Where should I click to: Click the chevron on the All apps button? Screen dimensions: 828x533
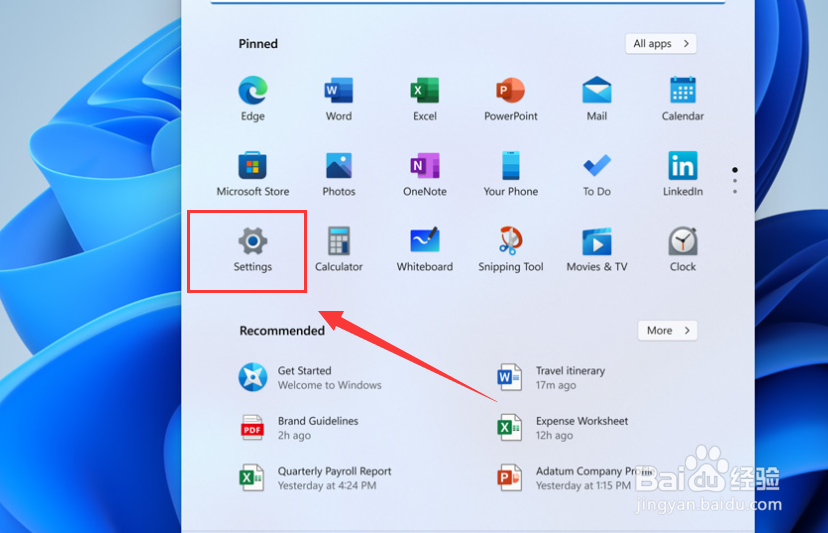pyautogui.click(x=686, y=44)
